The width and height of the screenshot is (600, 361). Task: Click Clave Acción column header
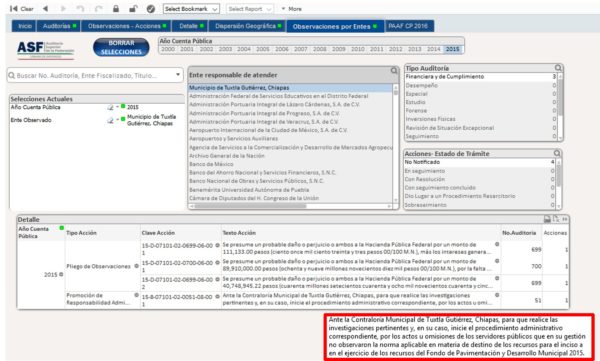coord(158,233)
